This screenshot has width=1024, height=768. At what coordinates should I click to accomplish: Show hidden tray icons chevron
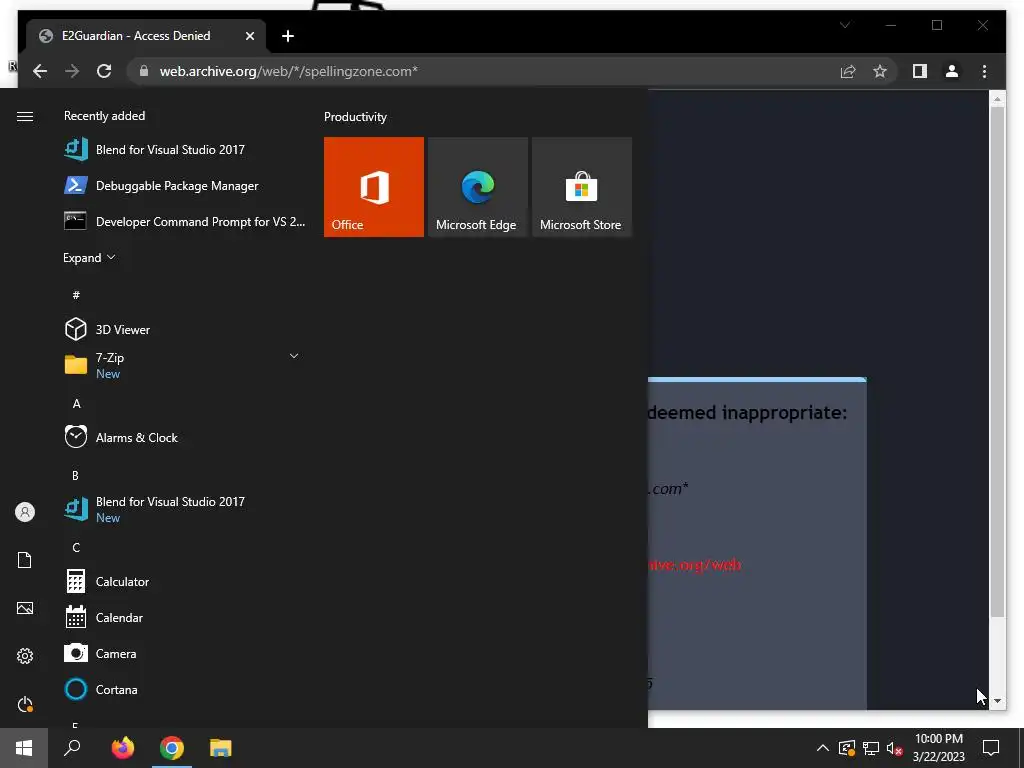click(823, 748)
